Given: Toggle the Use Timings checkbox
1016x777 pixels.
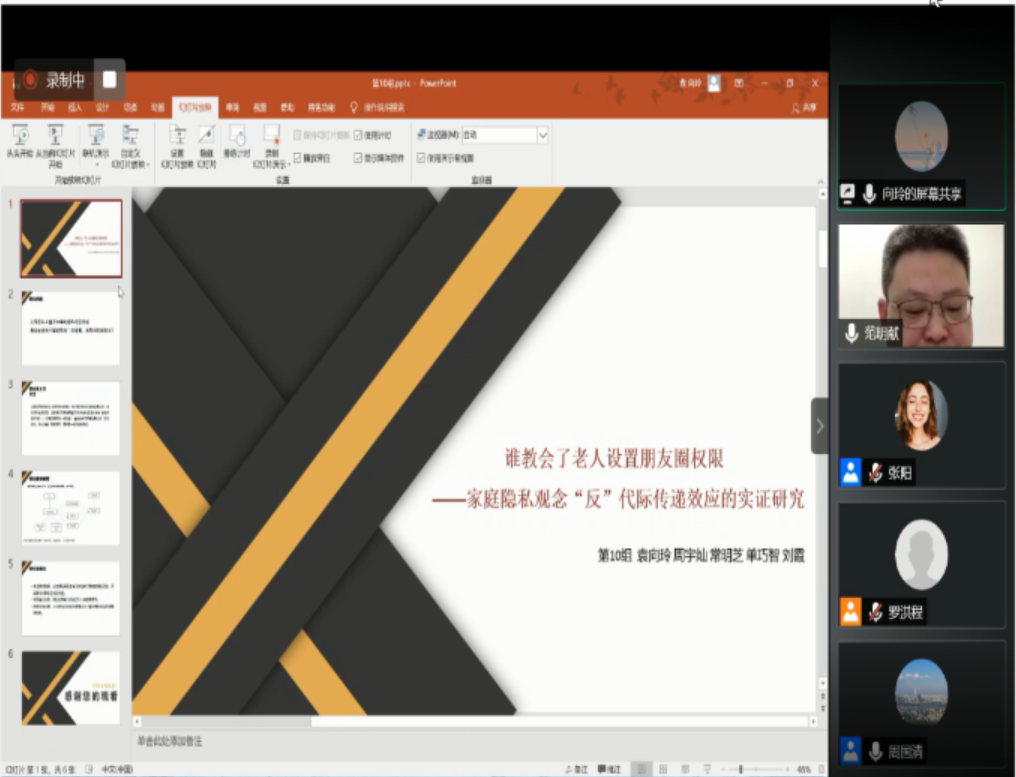Looking at the screenshot, I should click(x=359, y=135).
